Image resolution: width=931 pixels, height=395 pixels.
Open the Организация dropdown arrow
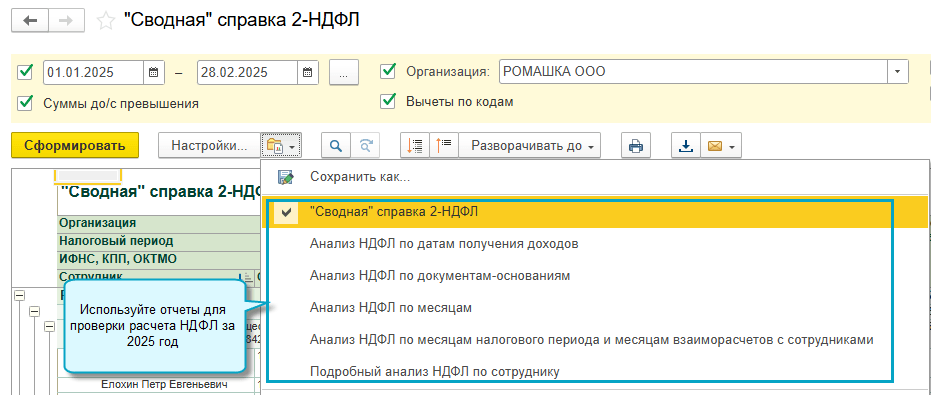pos(897,72)
